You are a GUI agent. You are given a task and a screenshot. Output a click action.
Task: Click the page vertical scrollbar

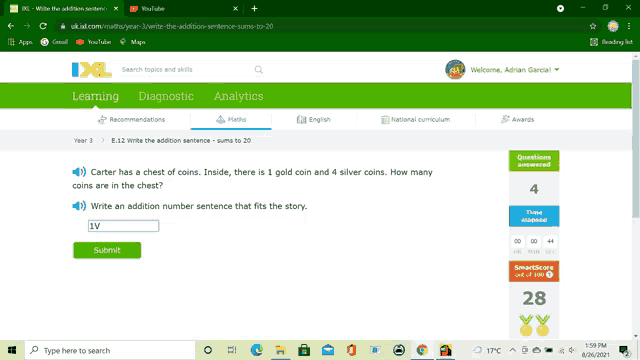click(x=636, y=139)
